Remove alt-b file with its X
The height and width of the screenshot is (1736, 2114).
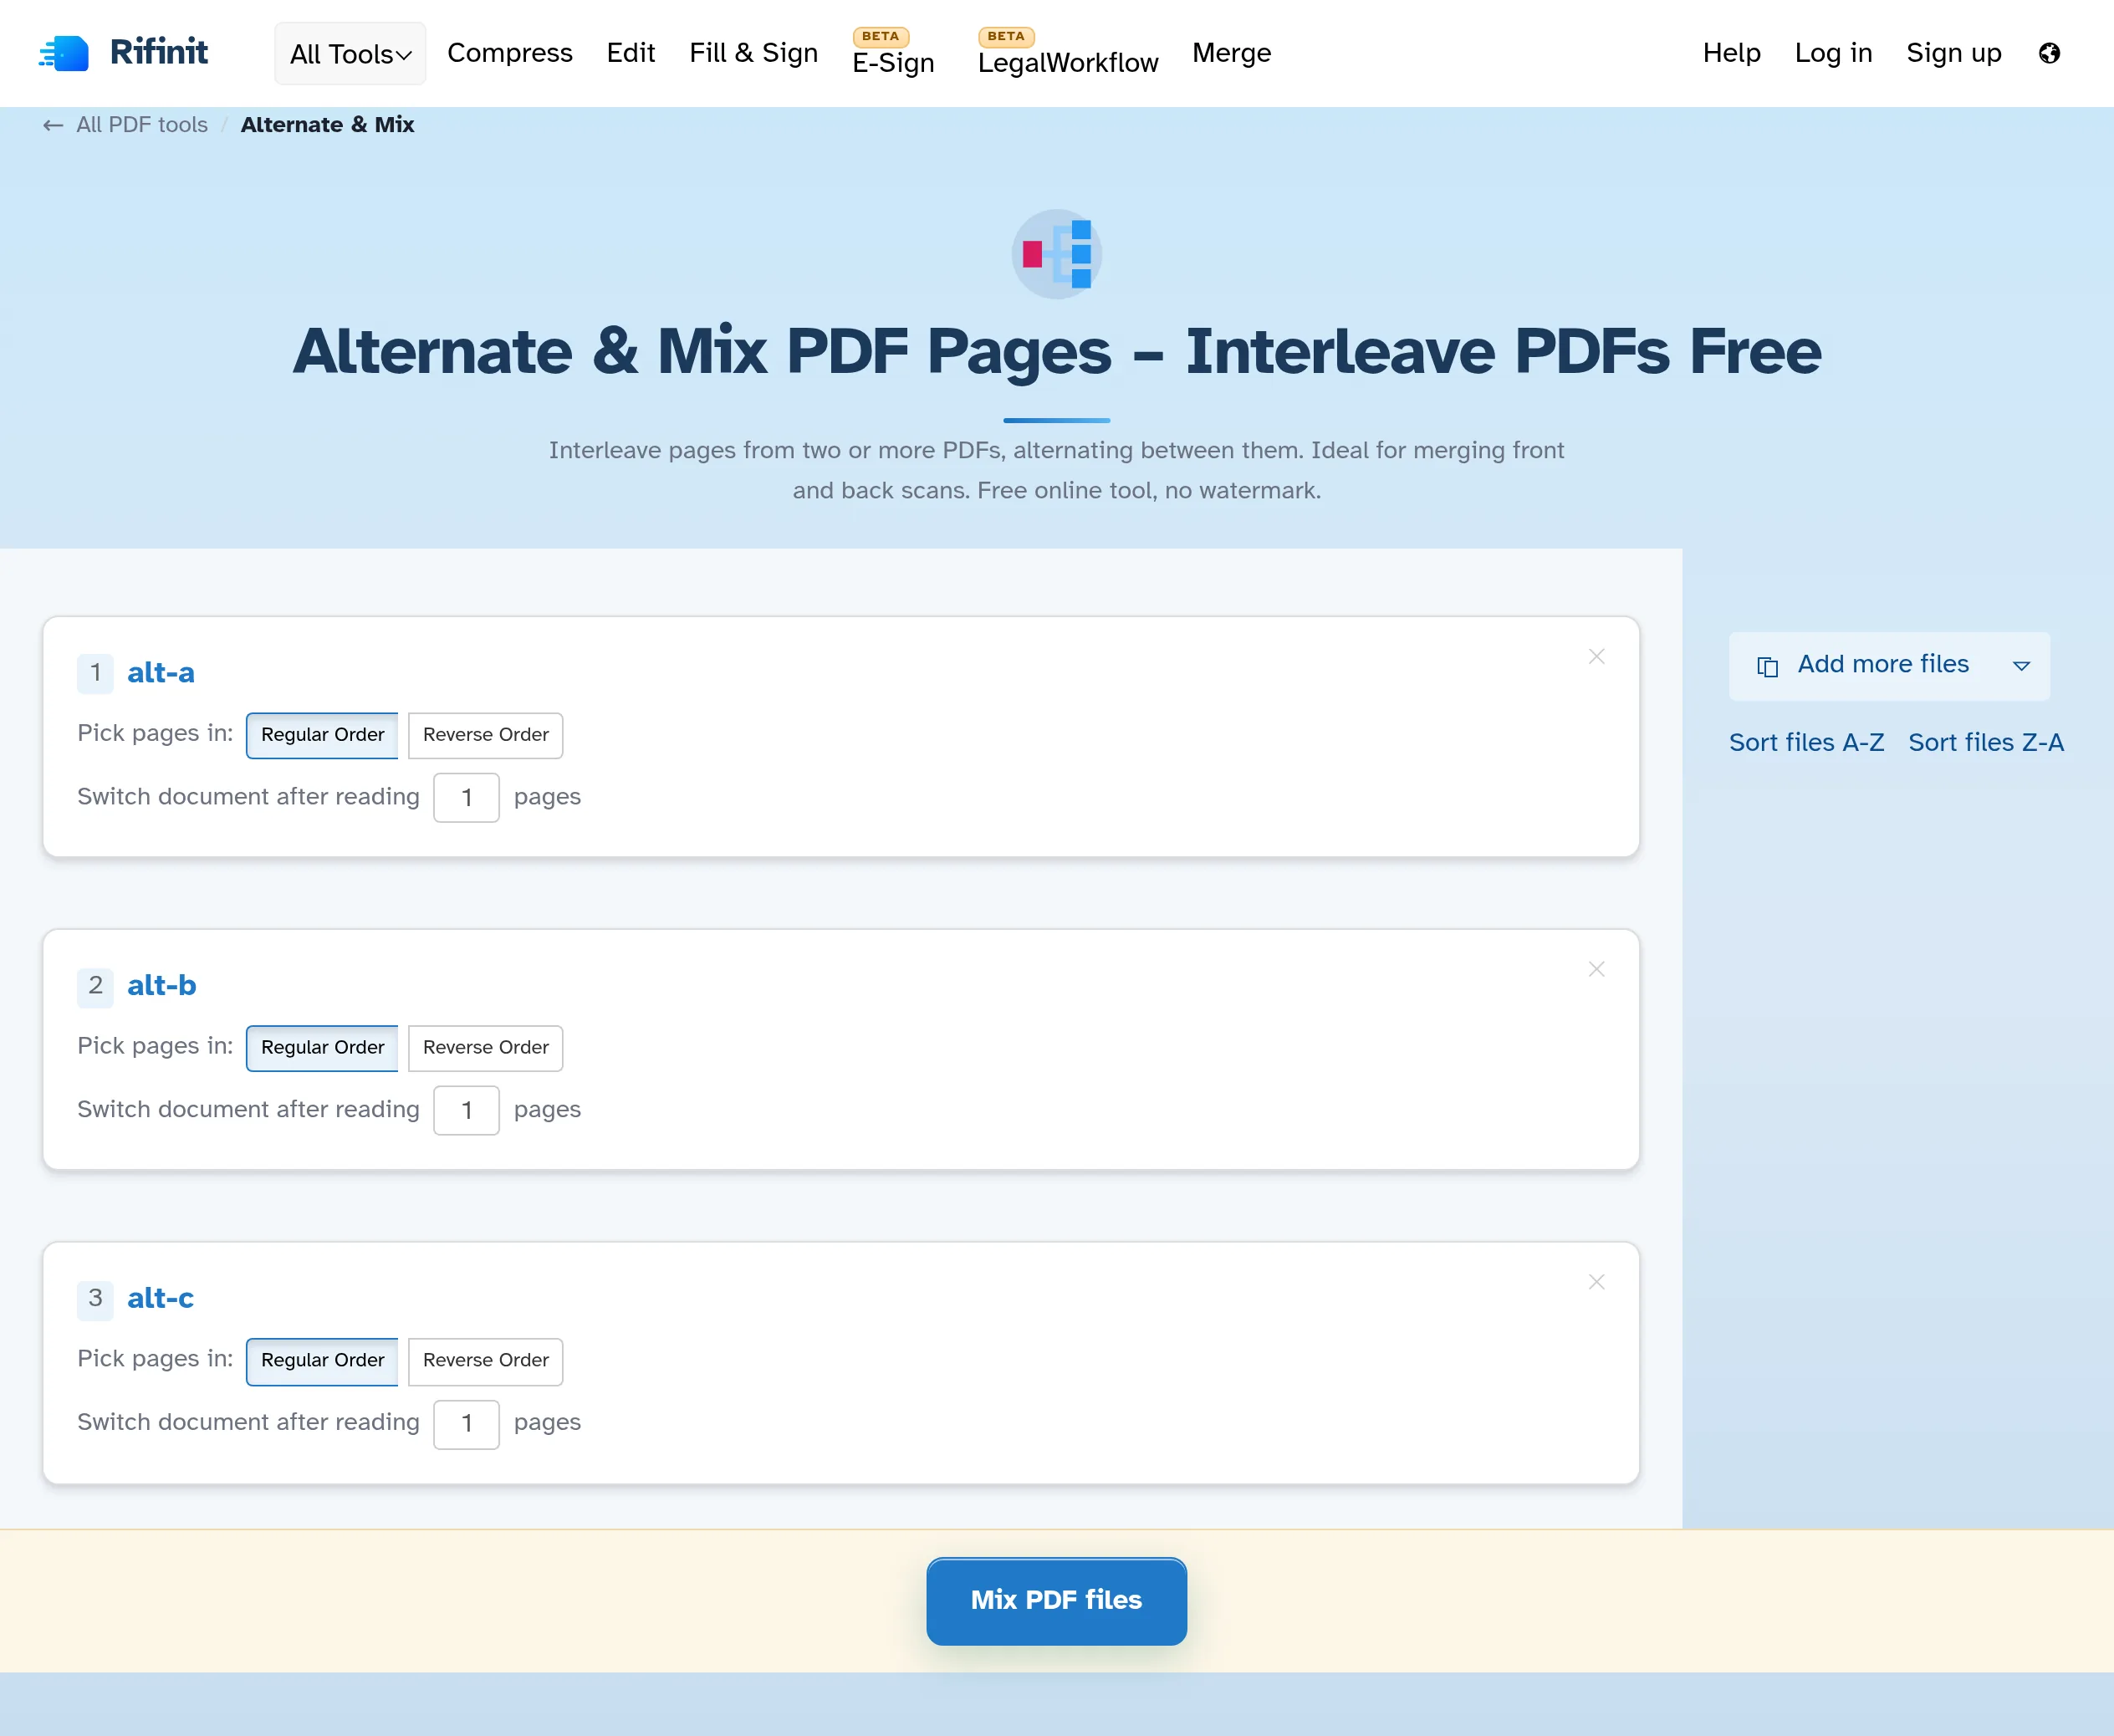click(1596, 969)
